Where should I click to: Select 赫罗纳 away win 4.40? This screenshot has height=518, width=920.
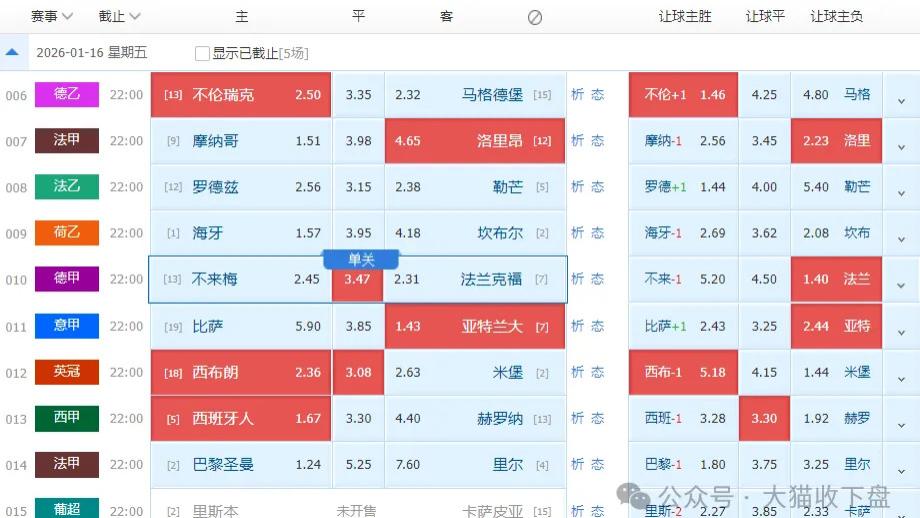pos(475,419)
